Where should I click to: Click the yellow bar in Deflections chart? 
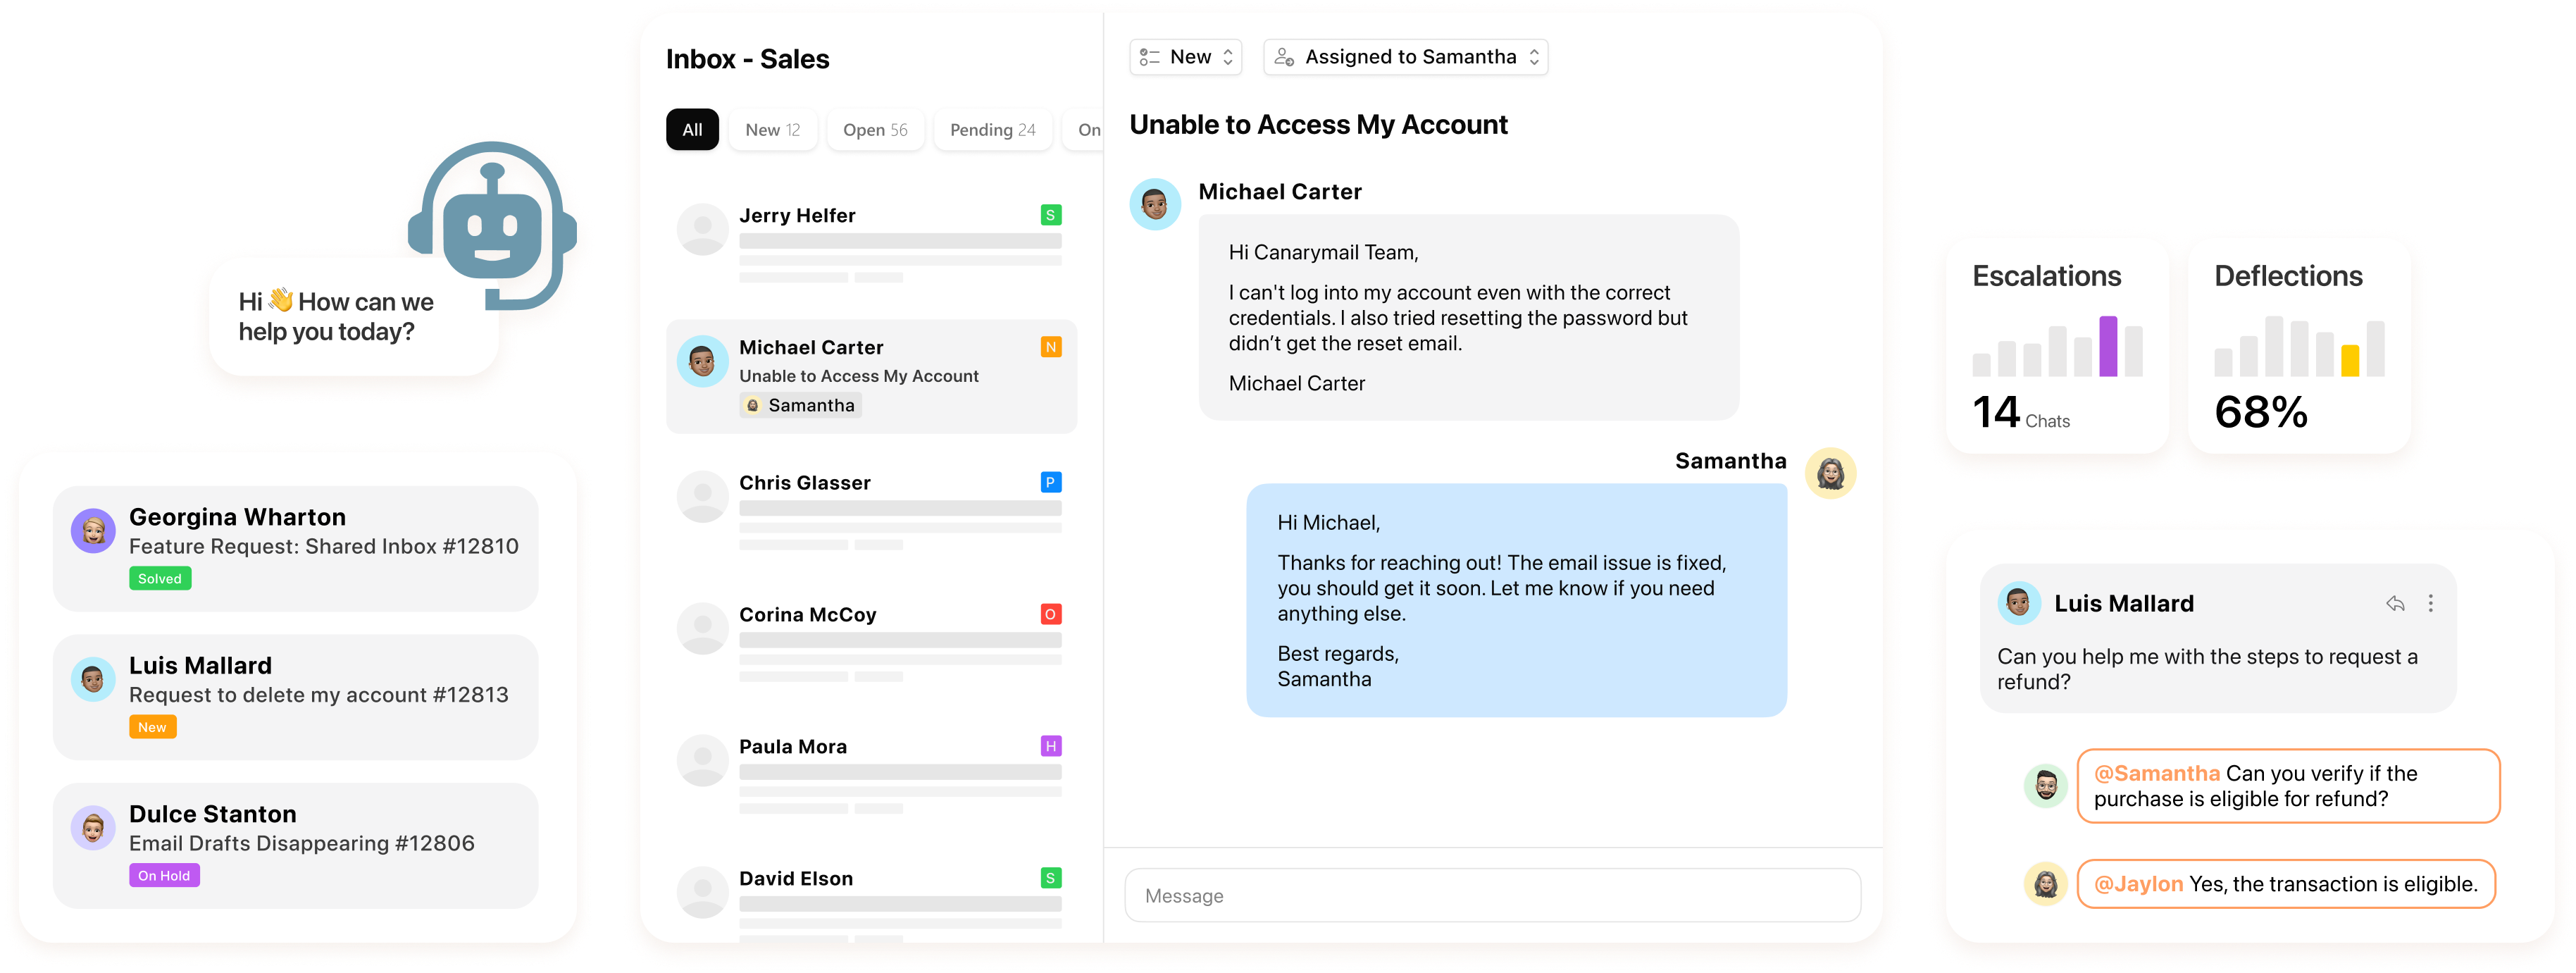click(2350, 360)
